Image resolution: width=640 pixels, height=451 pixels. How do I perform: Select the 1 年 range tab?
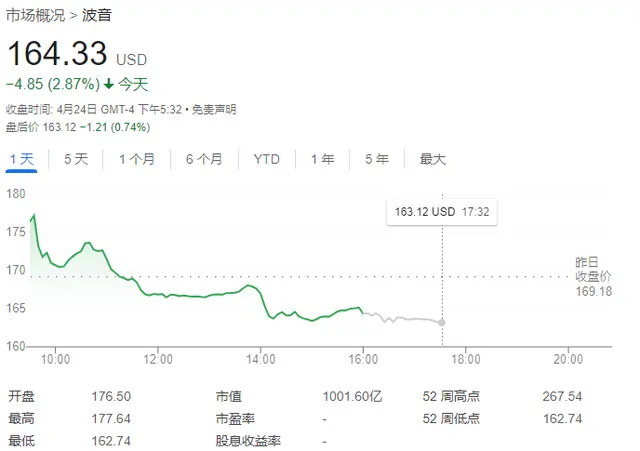(x=322, y=159)
